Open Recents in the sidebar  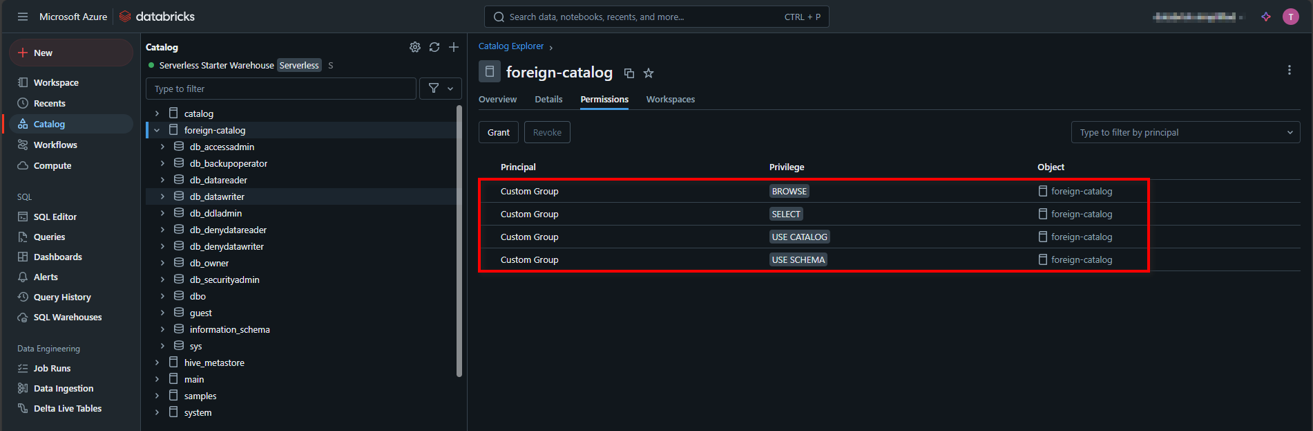69,103
